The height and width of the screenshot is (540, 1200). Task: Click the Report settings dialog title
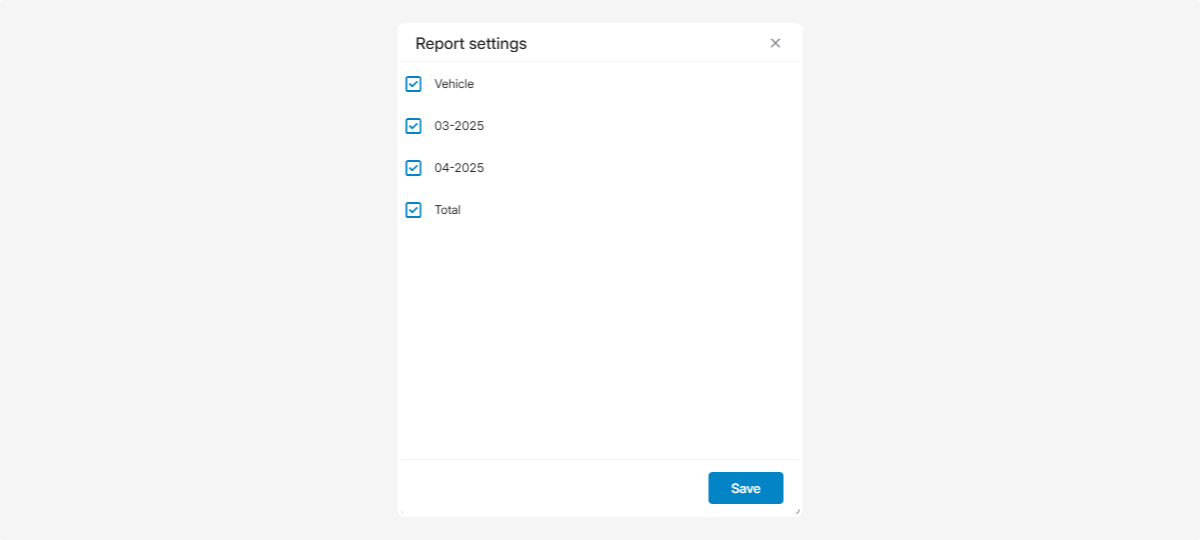pyautogui.click(x=471, y=44)
